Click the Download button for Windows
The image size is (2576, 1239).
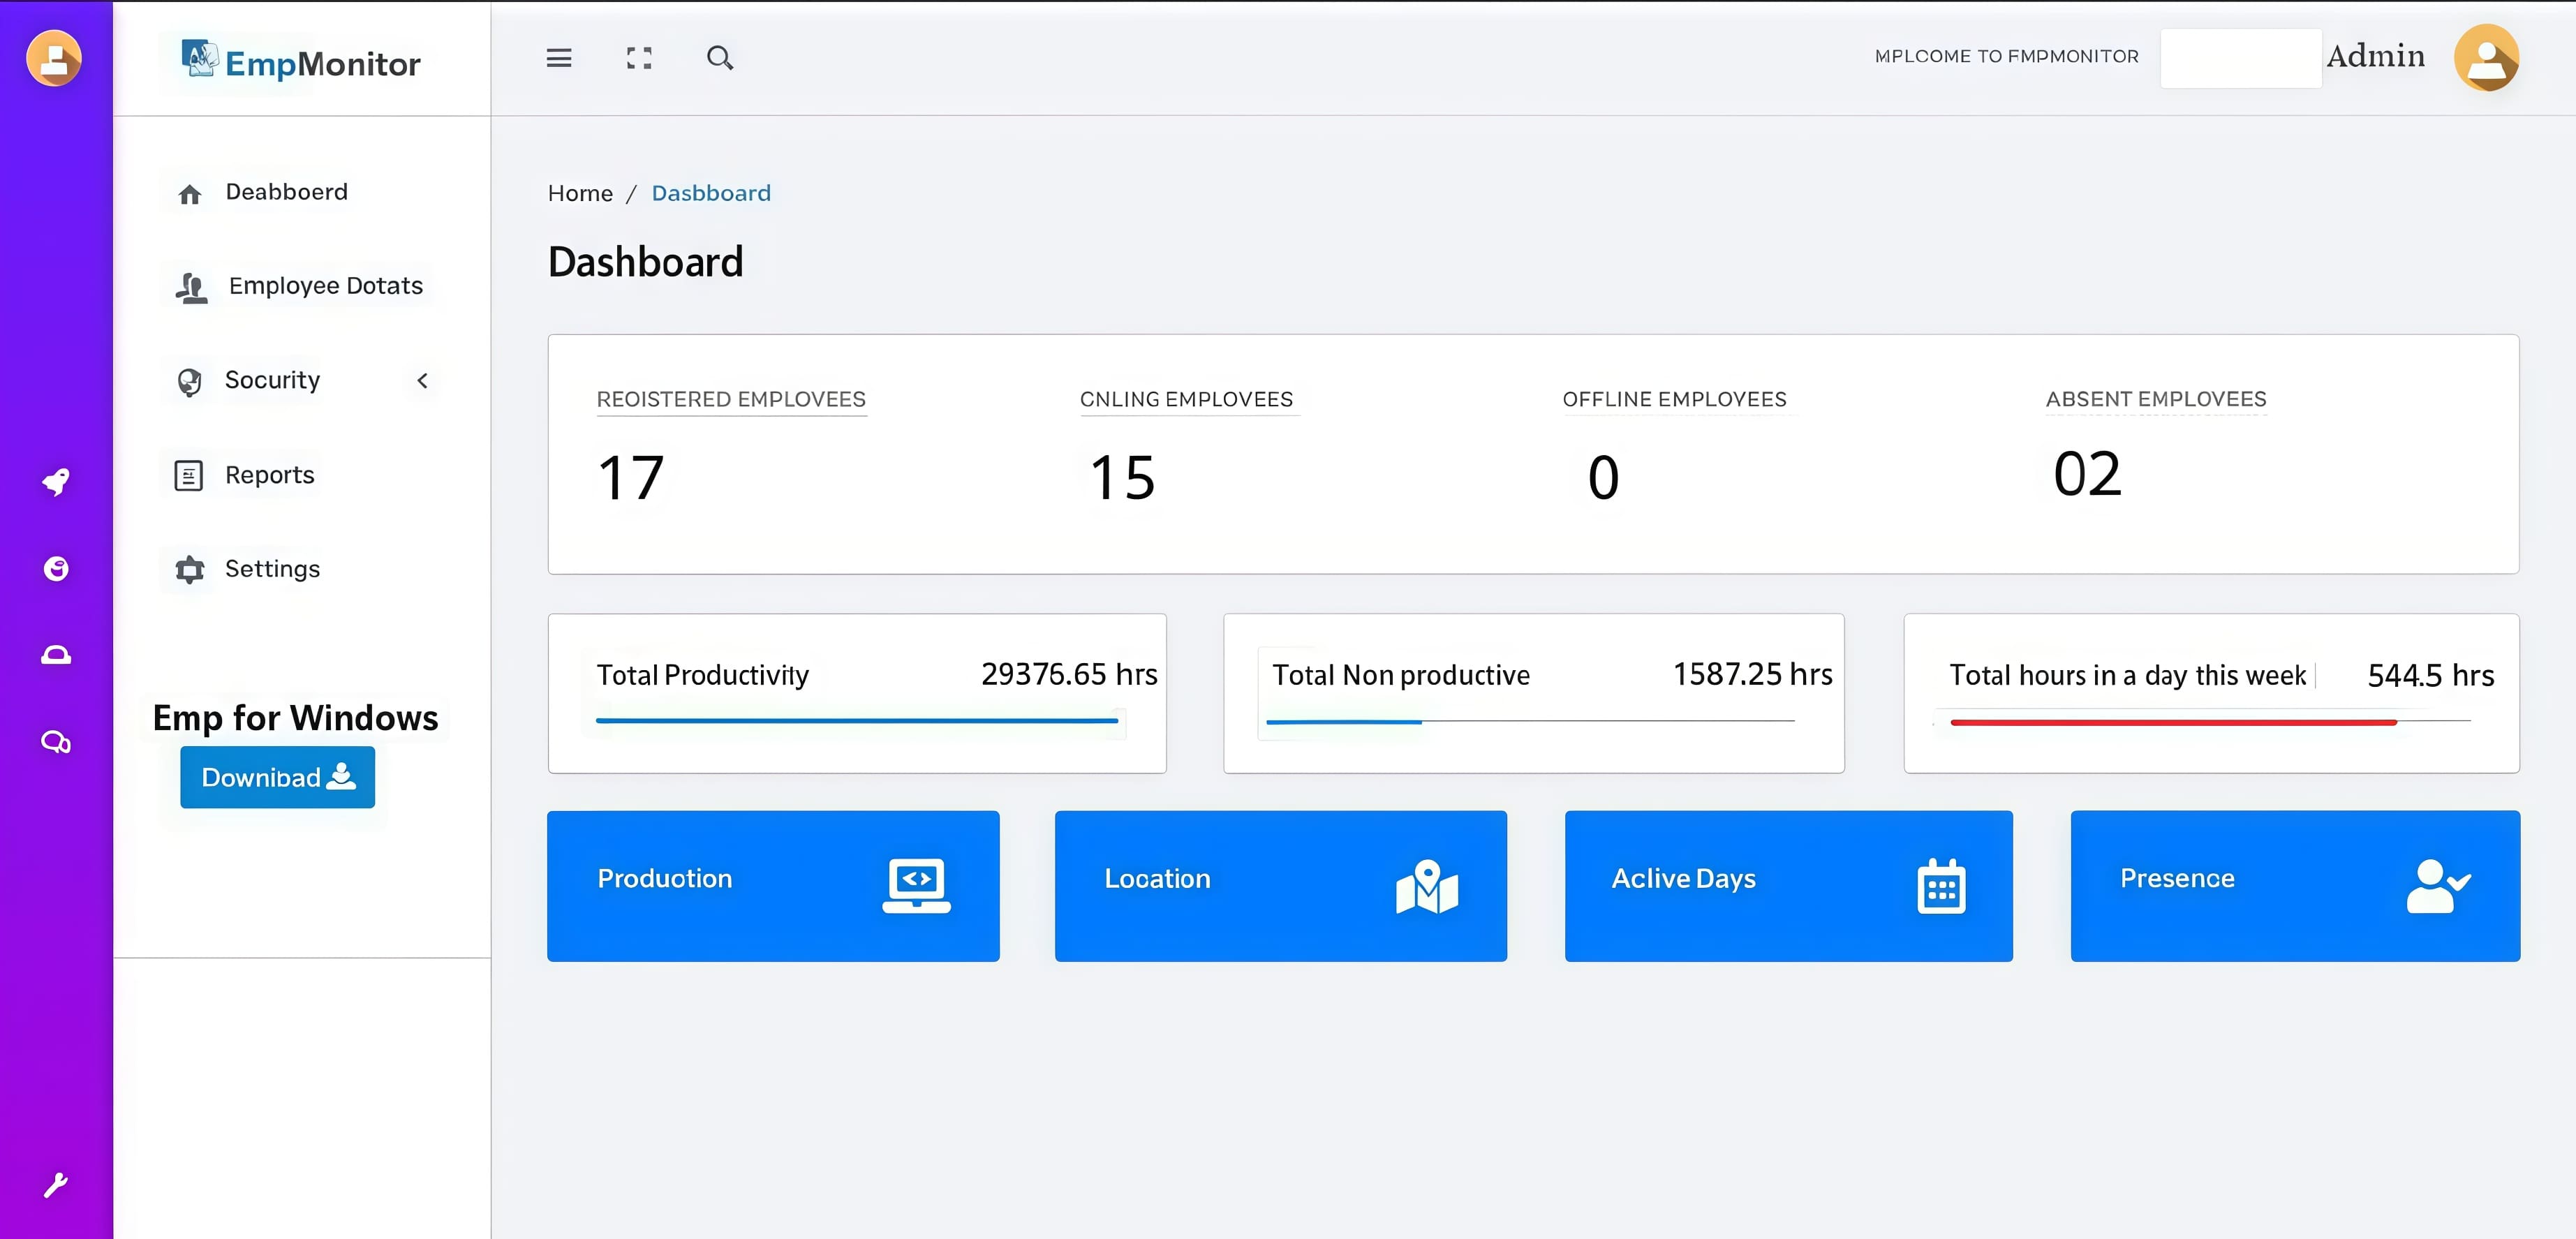pos(277,777)
